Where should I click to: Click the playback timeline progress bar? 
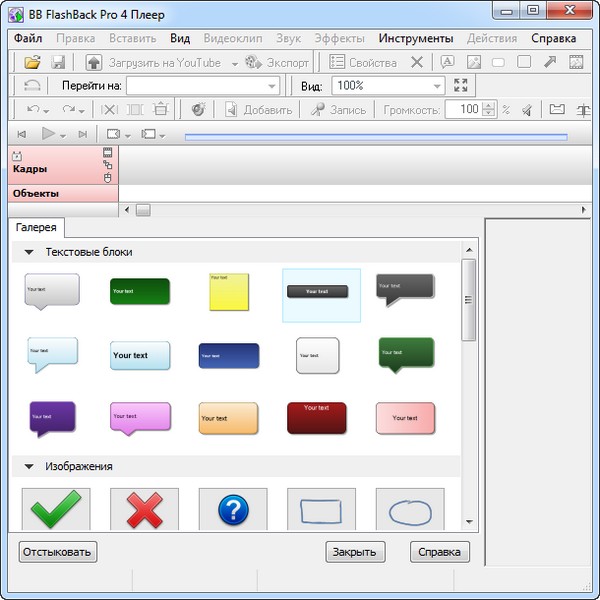(375, 136)
